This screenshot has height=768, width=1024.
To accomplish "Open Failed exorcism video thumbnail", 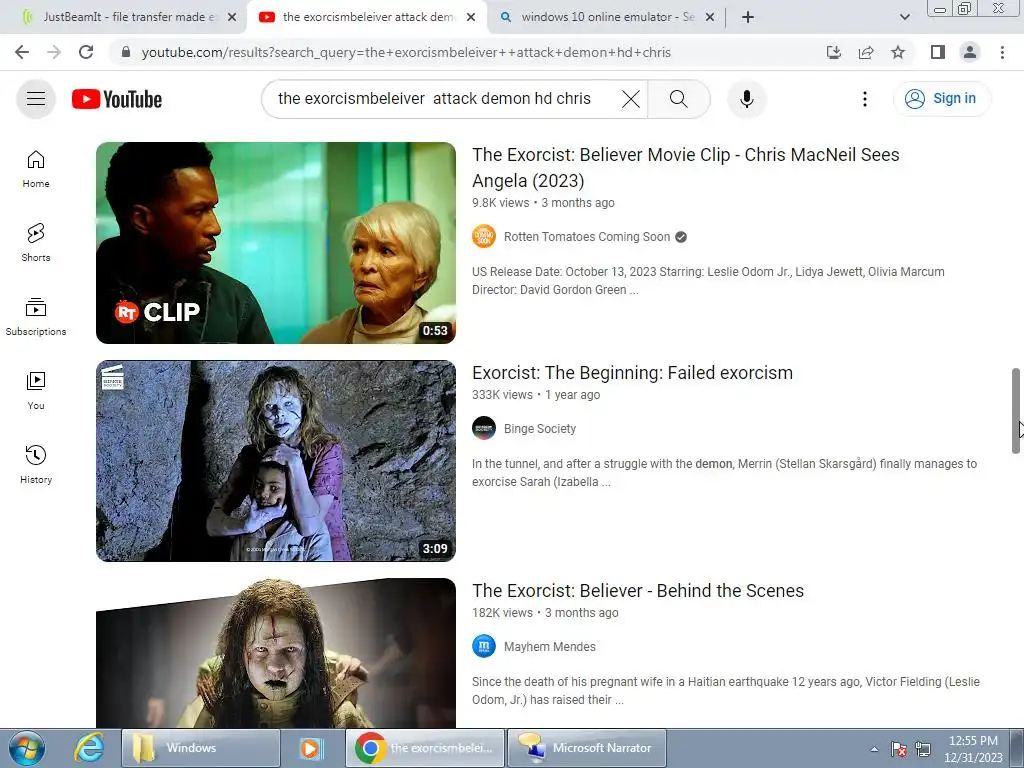I will (x=276, y=461).
